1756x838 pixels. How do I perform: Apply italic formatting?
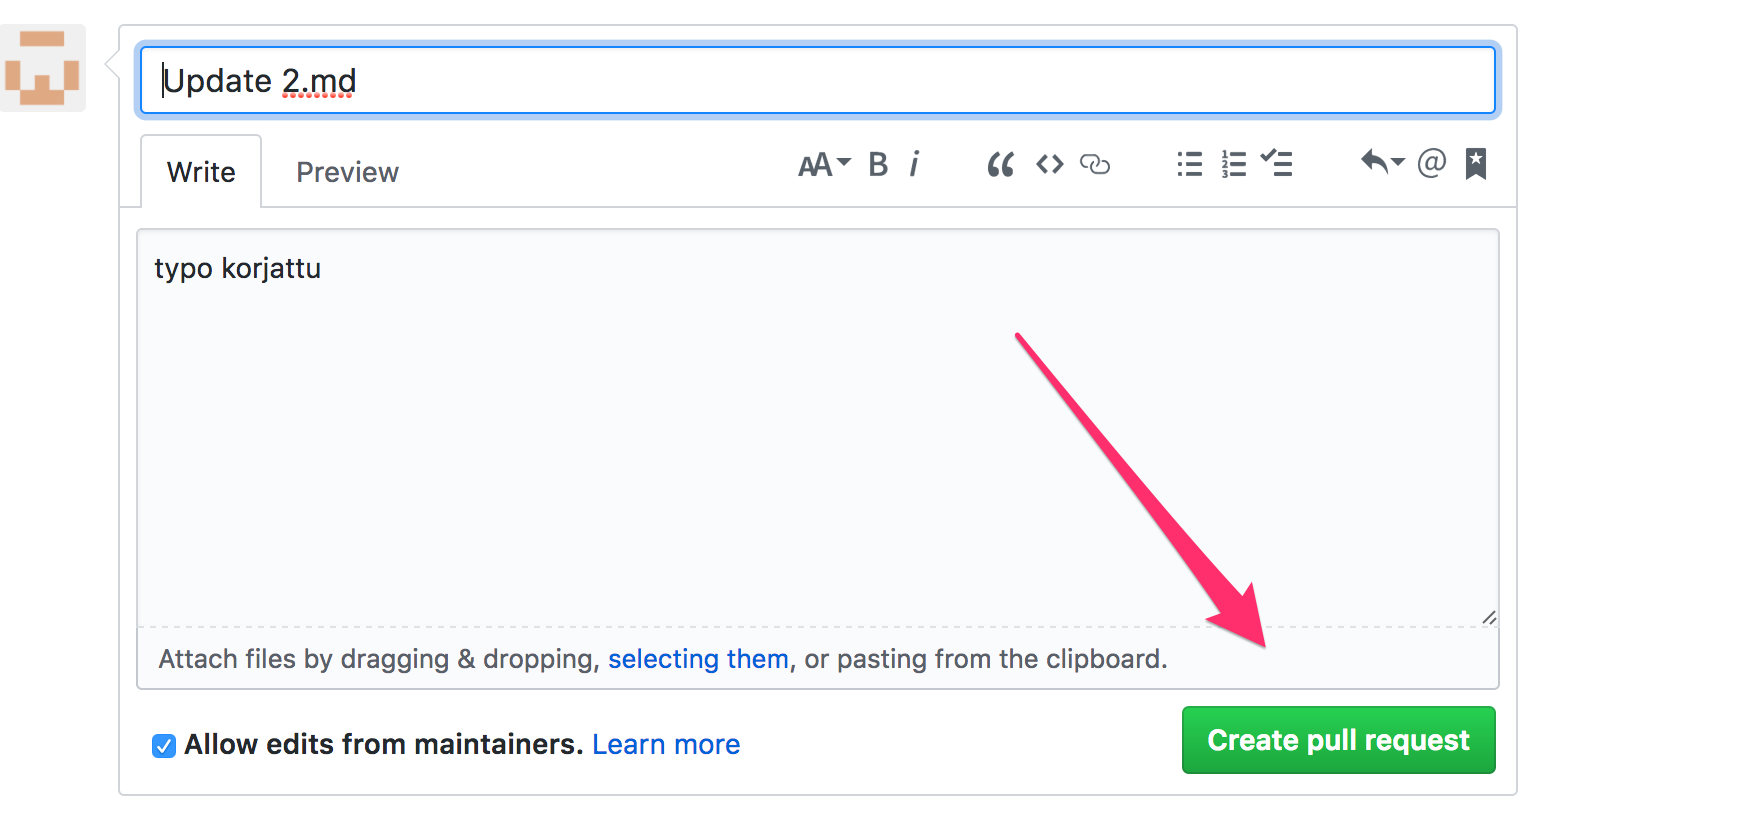click(914, 164)
